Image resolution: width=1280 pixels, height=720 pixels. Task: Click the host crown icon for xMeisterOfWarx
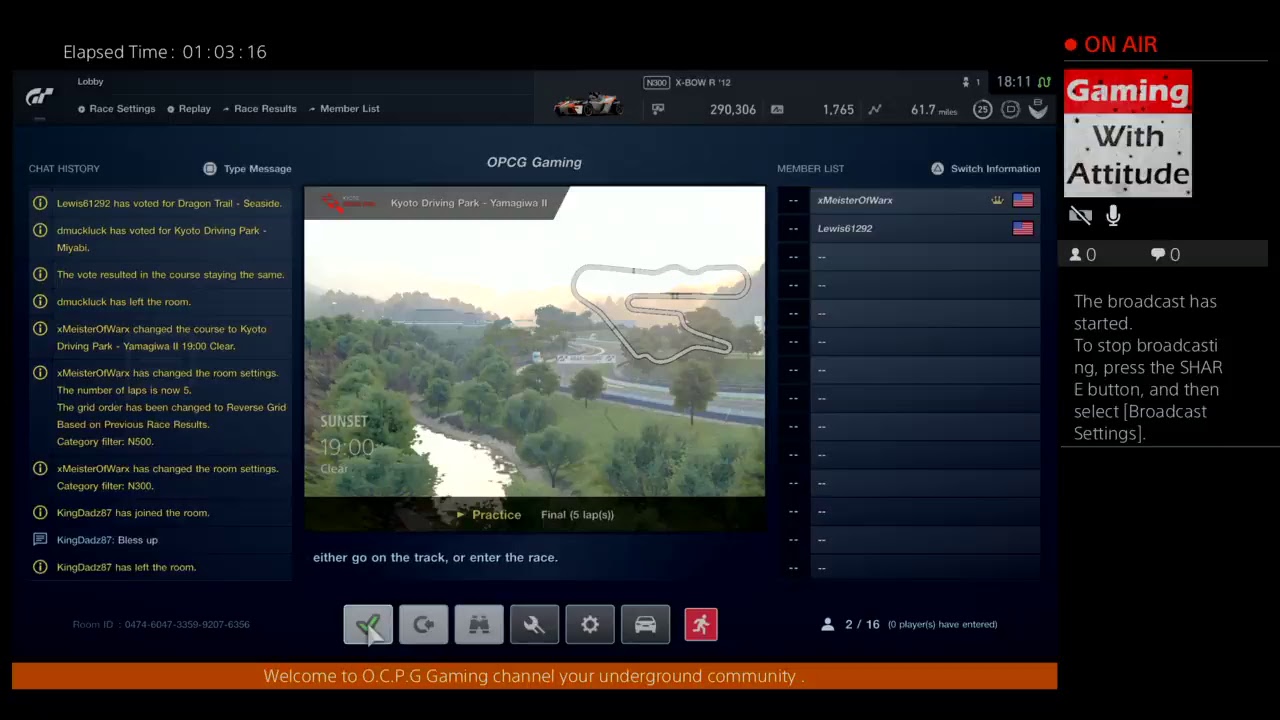pyautogui.click(x=997, y=200)
